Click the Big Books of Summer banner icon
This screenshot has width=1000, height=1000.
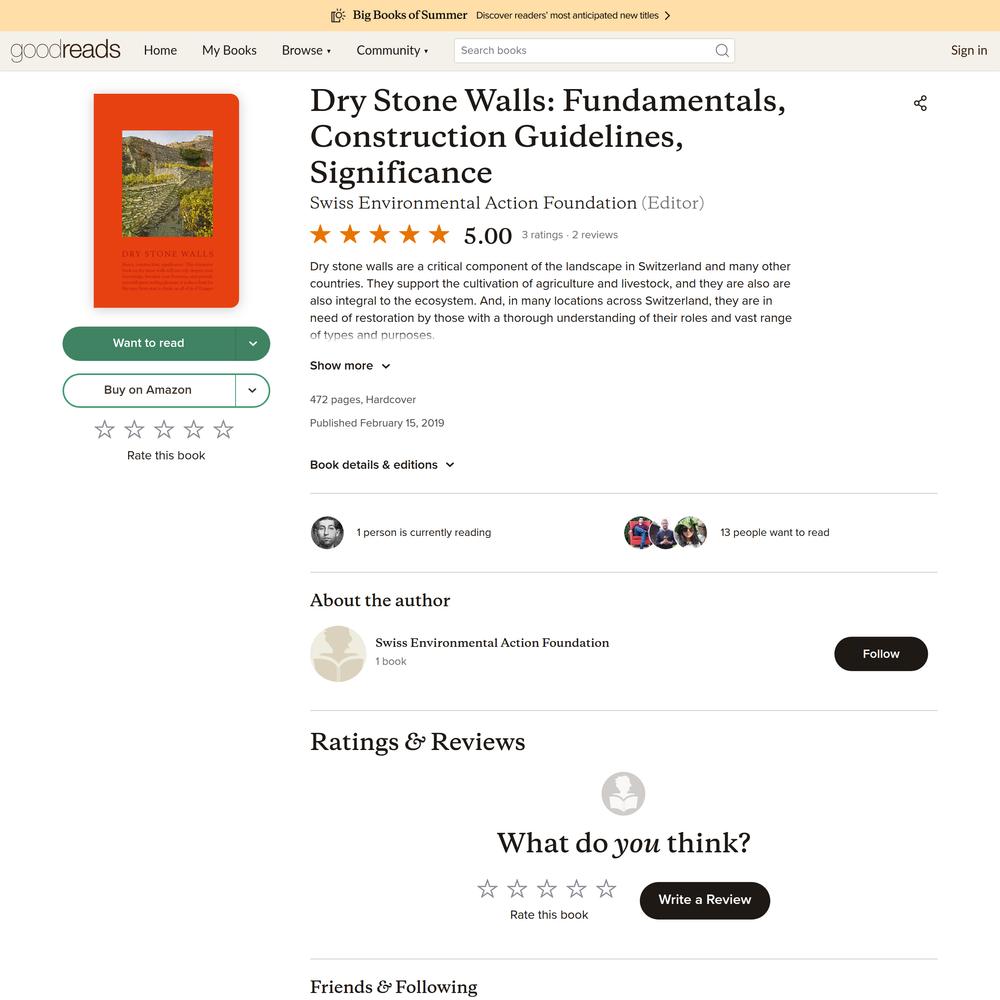pyautogui.click(x=338, y=15)
